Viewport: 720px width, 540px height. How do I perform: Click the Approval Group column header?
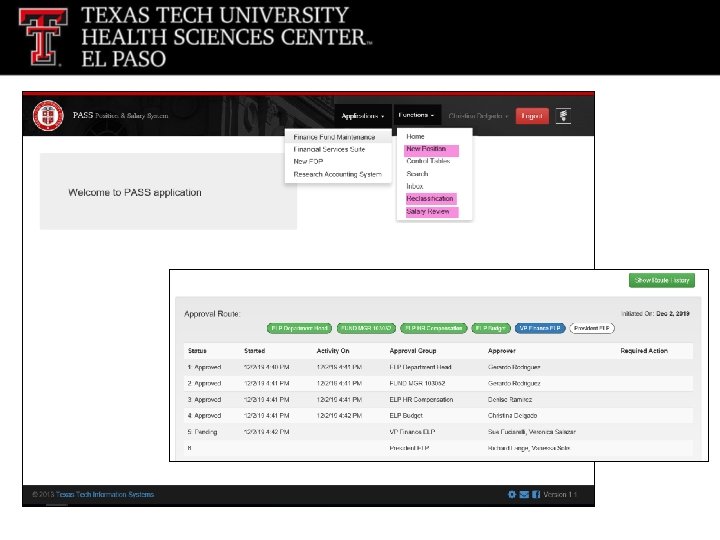click(x=413, y=351)
